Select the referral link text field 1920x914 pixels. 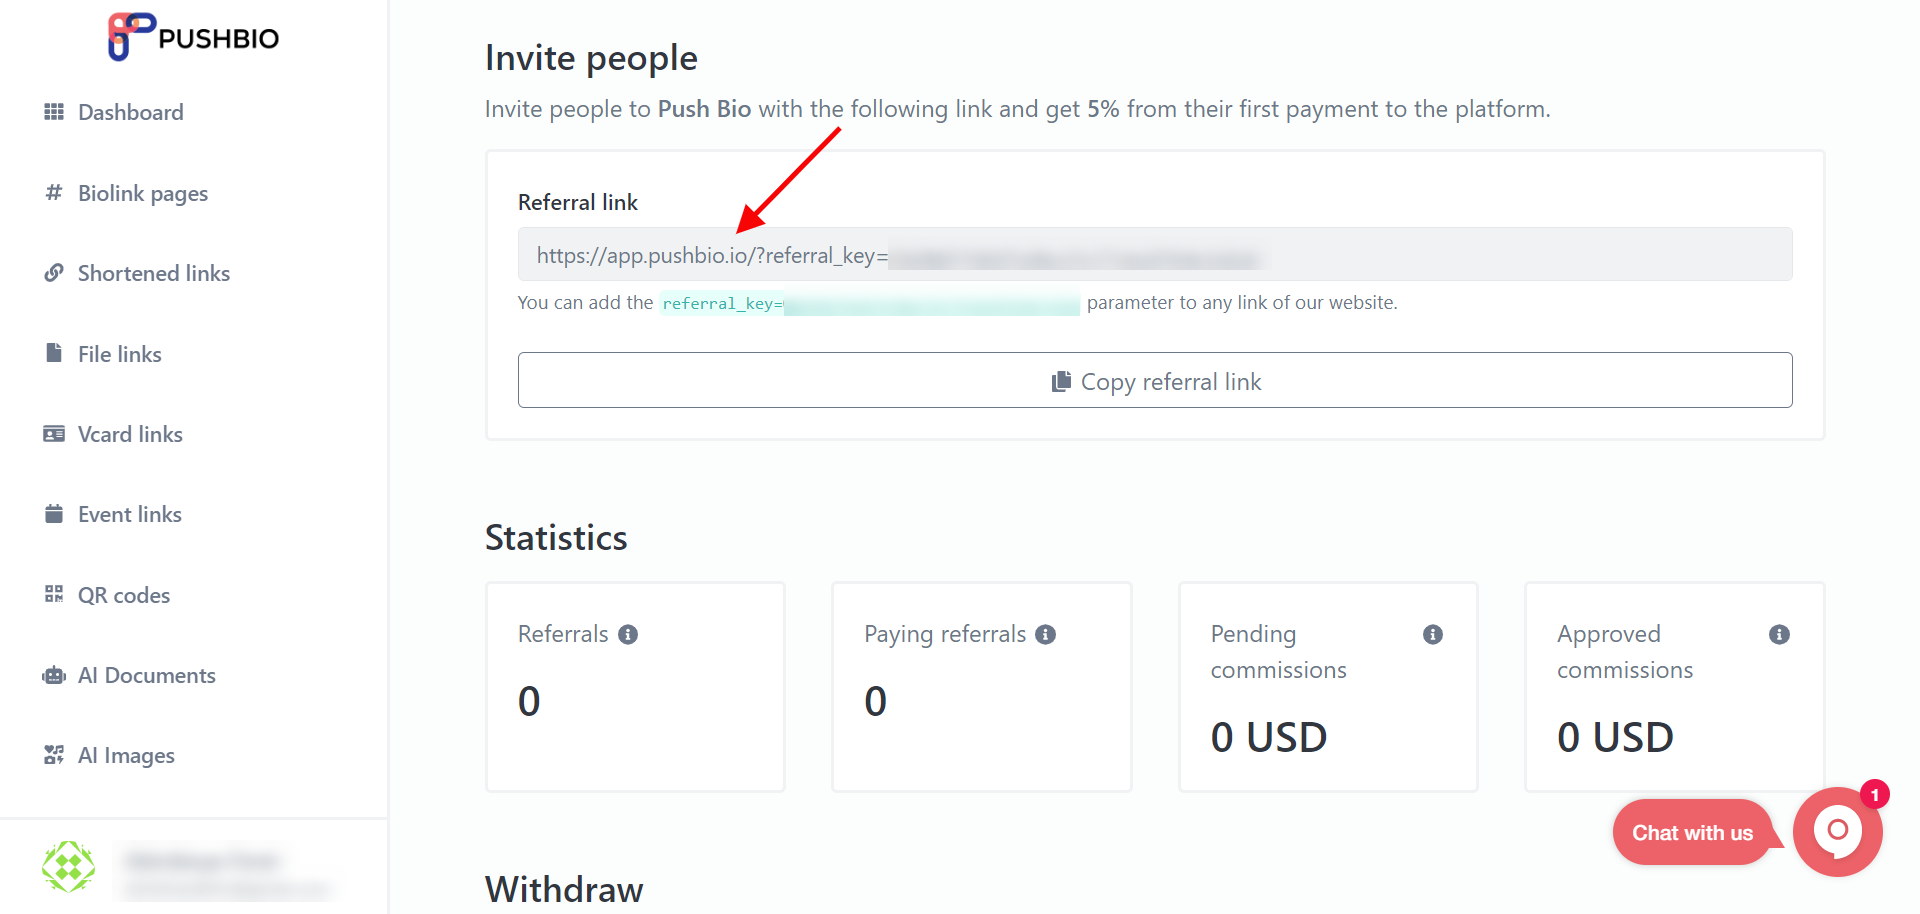coord(1155,254)
